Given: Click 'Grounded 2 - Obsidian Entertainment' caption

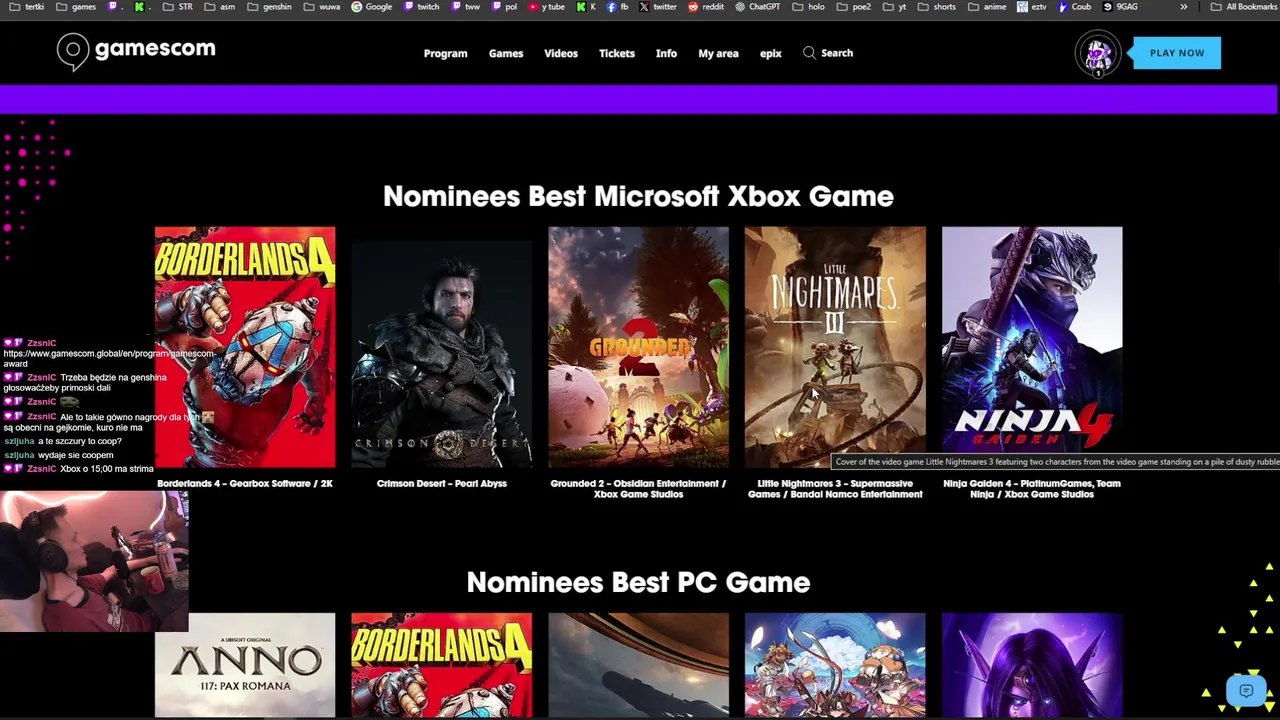Looking at the screenshot, I should pyautogui.click(x=638, y=488).
